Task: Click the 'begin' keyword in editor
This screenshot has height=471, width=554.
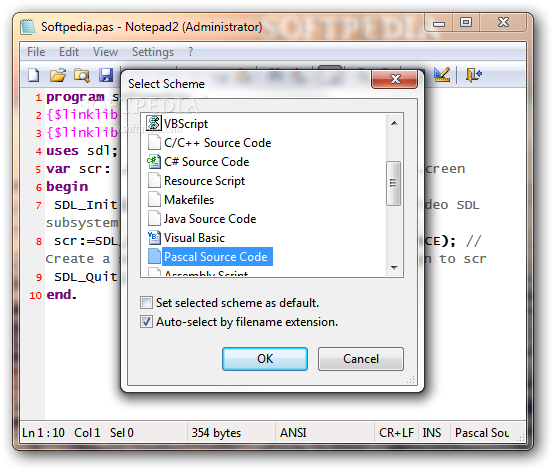Action: [67, 187]
